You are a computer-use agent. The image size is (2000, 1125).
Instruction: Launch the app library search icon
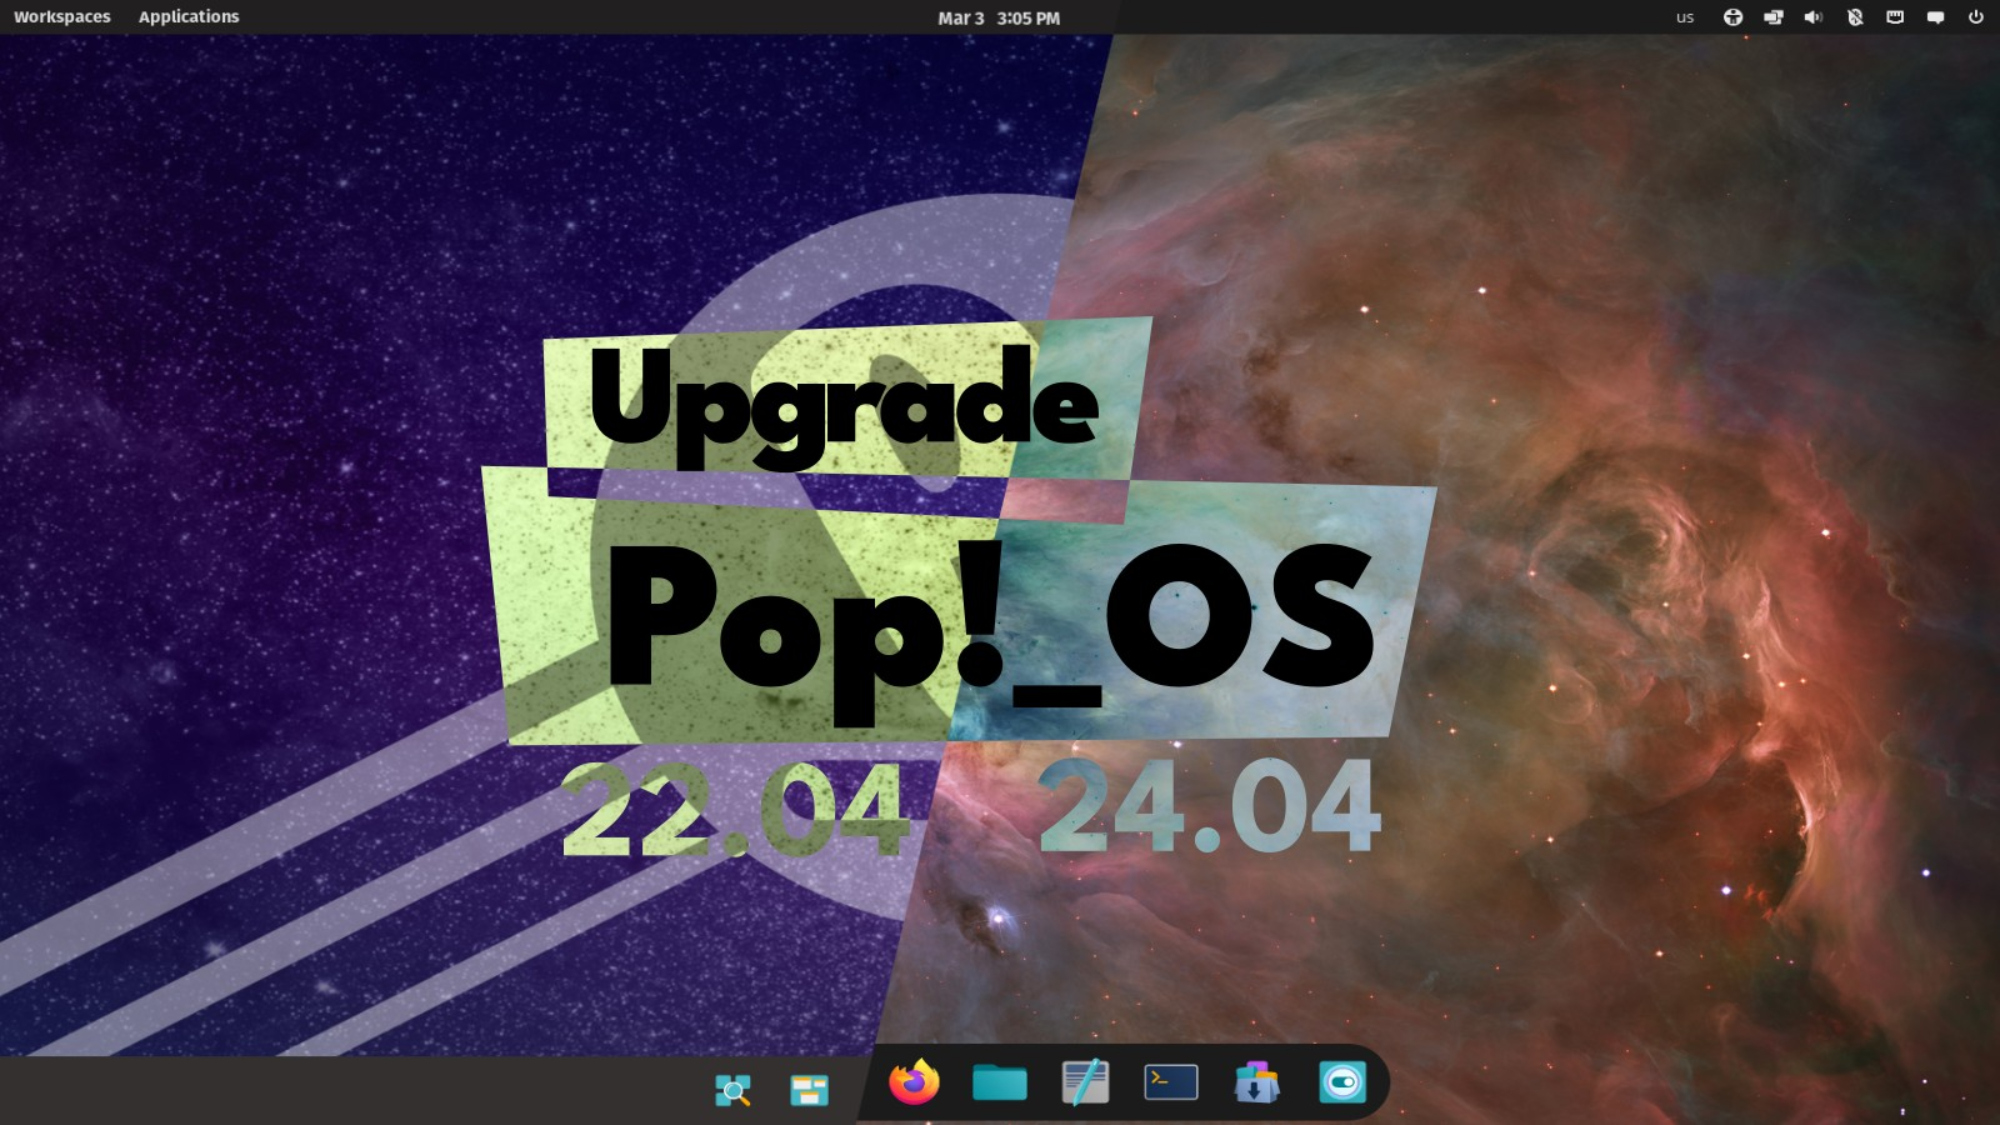coord(733,1089)
